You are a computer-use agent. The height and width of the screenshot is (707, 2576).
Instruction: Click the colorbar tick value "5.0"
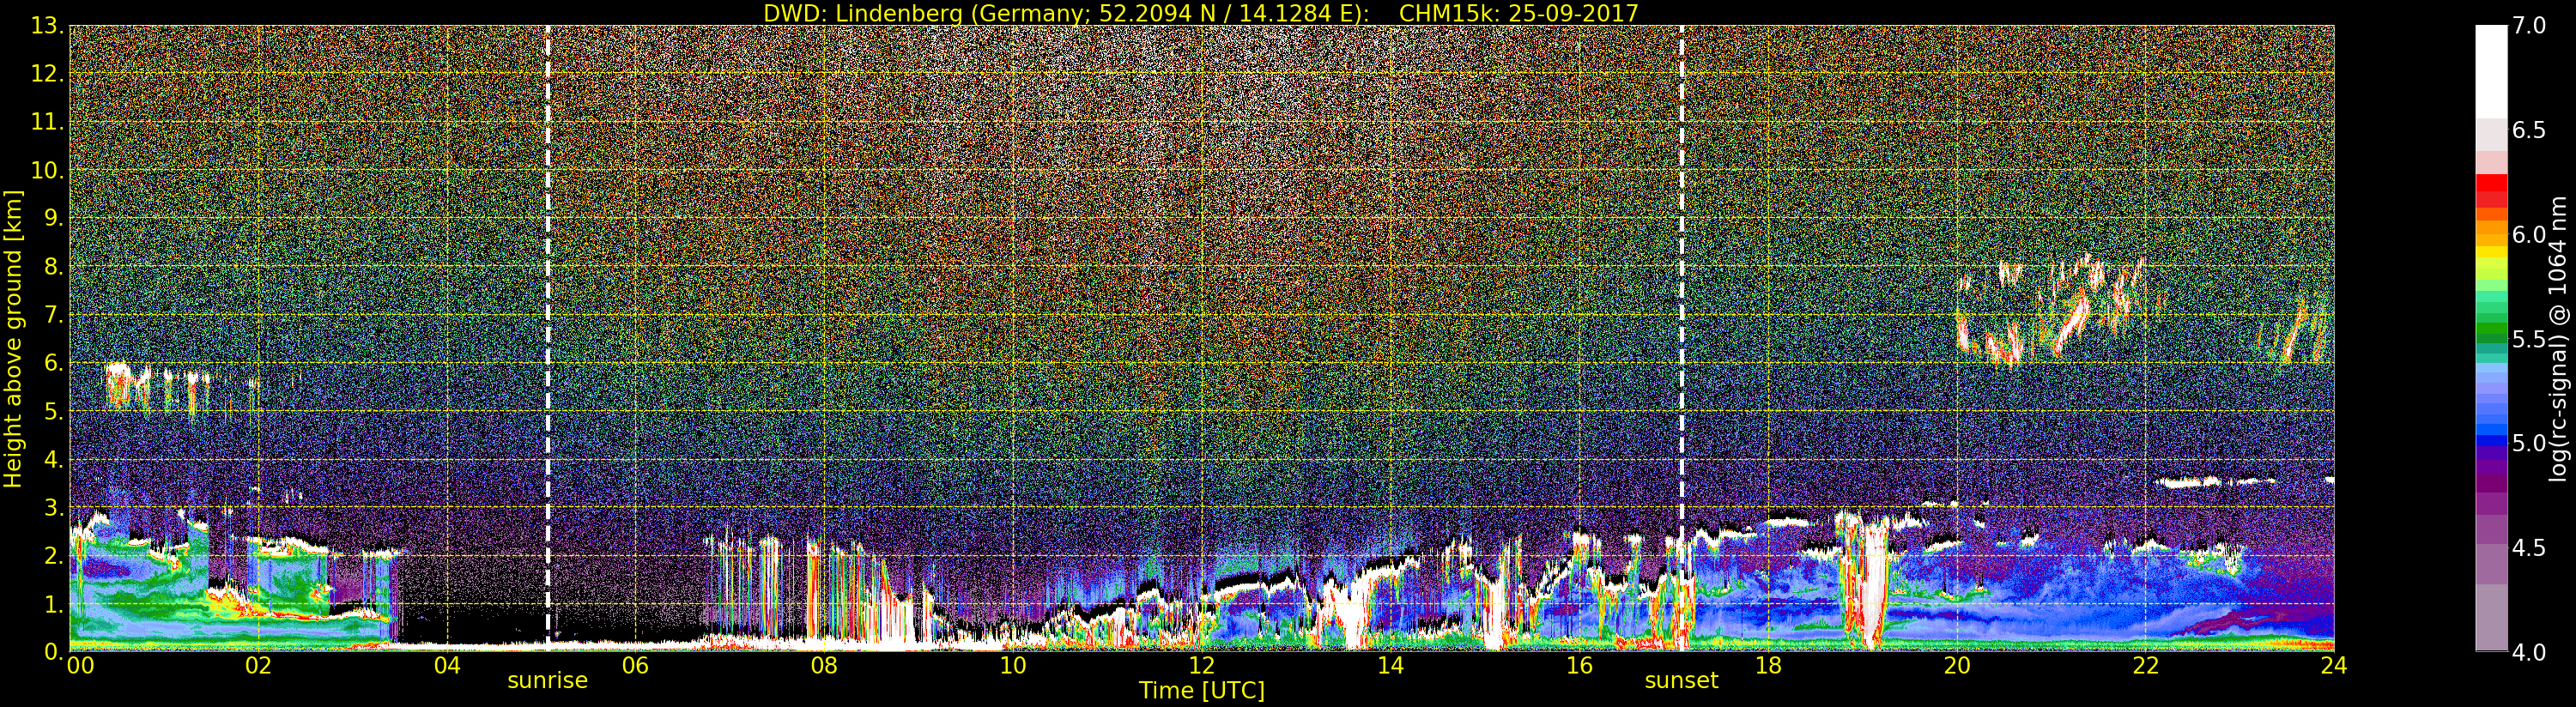click(x=2529, y=443)
